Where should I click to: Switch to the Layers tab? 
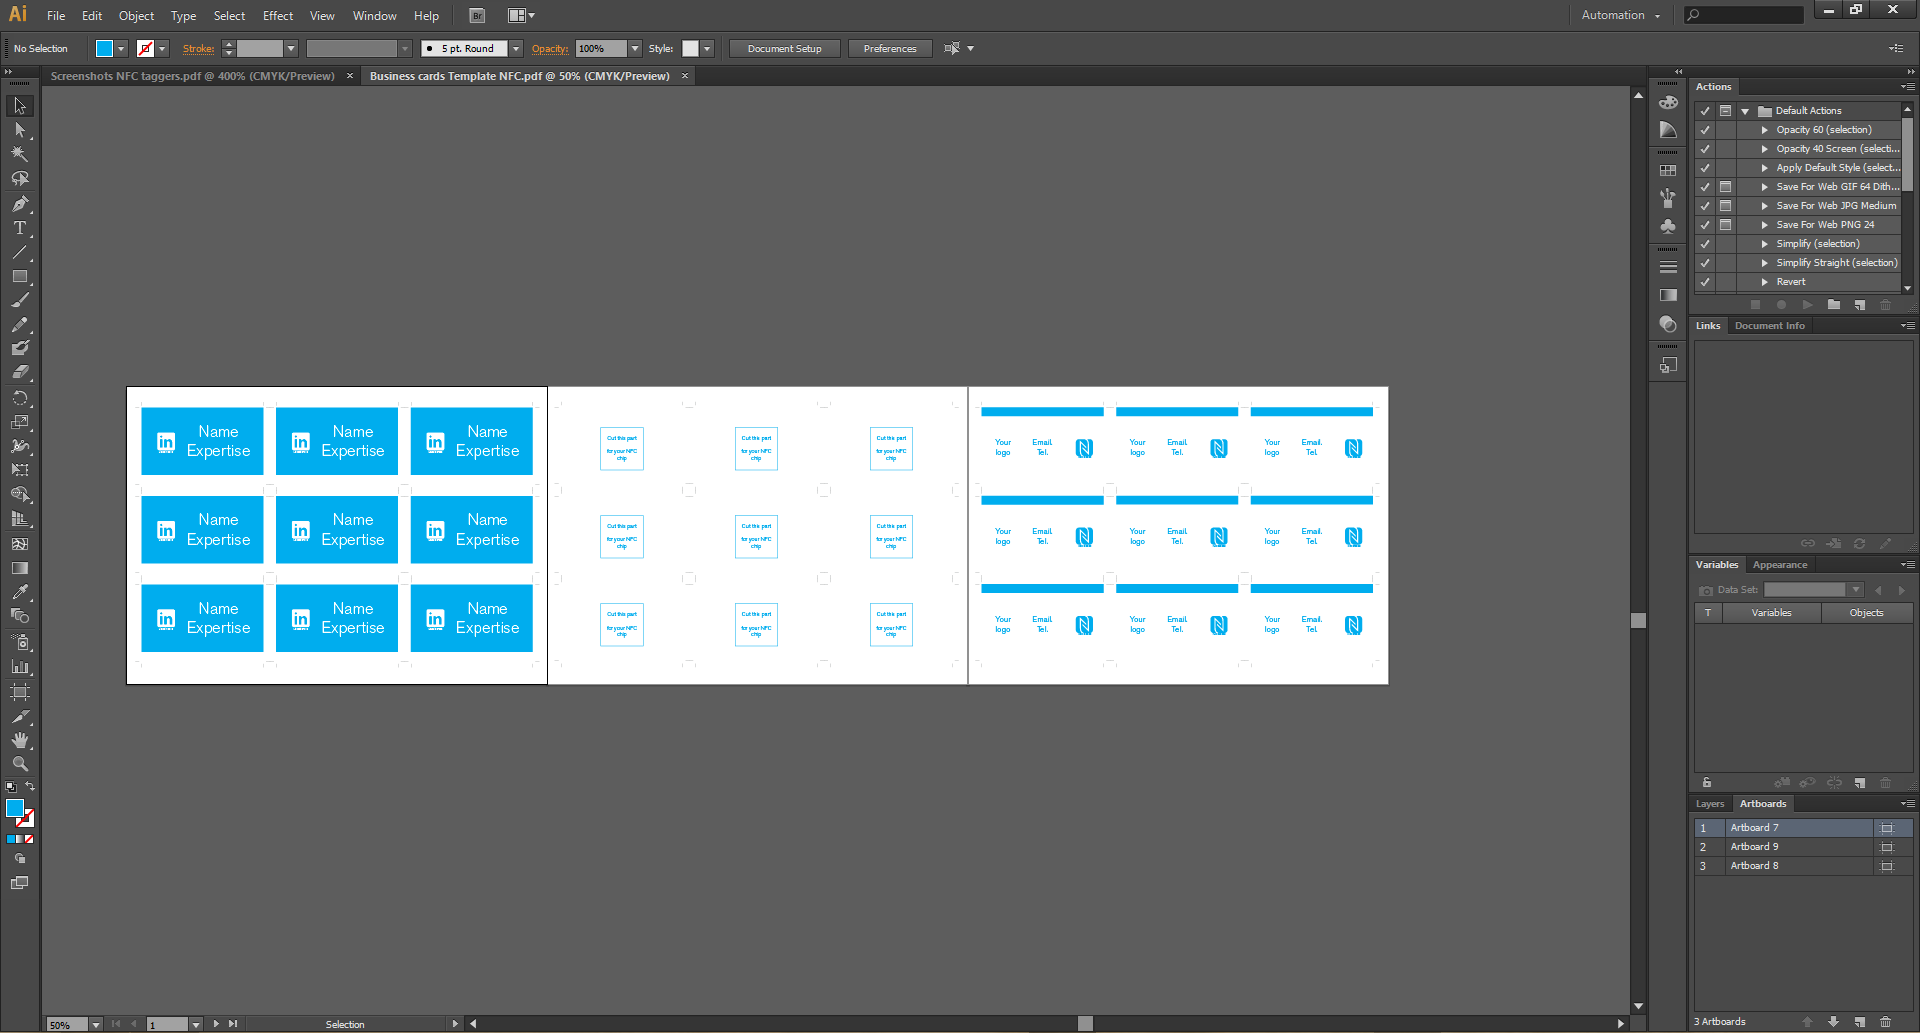(1710, 804)
